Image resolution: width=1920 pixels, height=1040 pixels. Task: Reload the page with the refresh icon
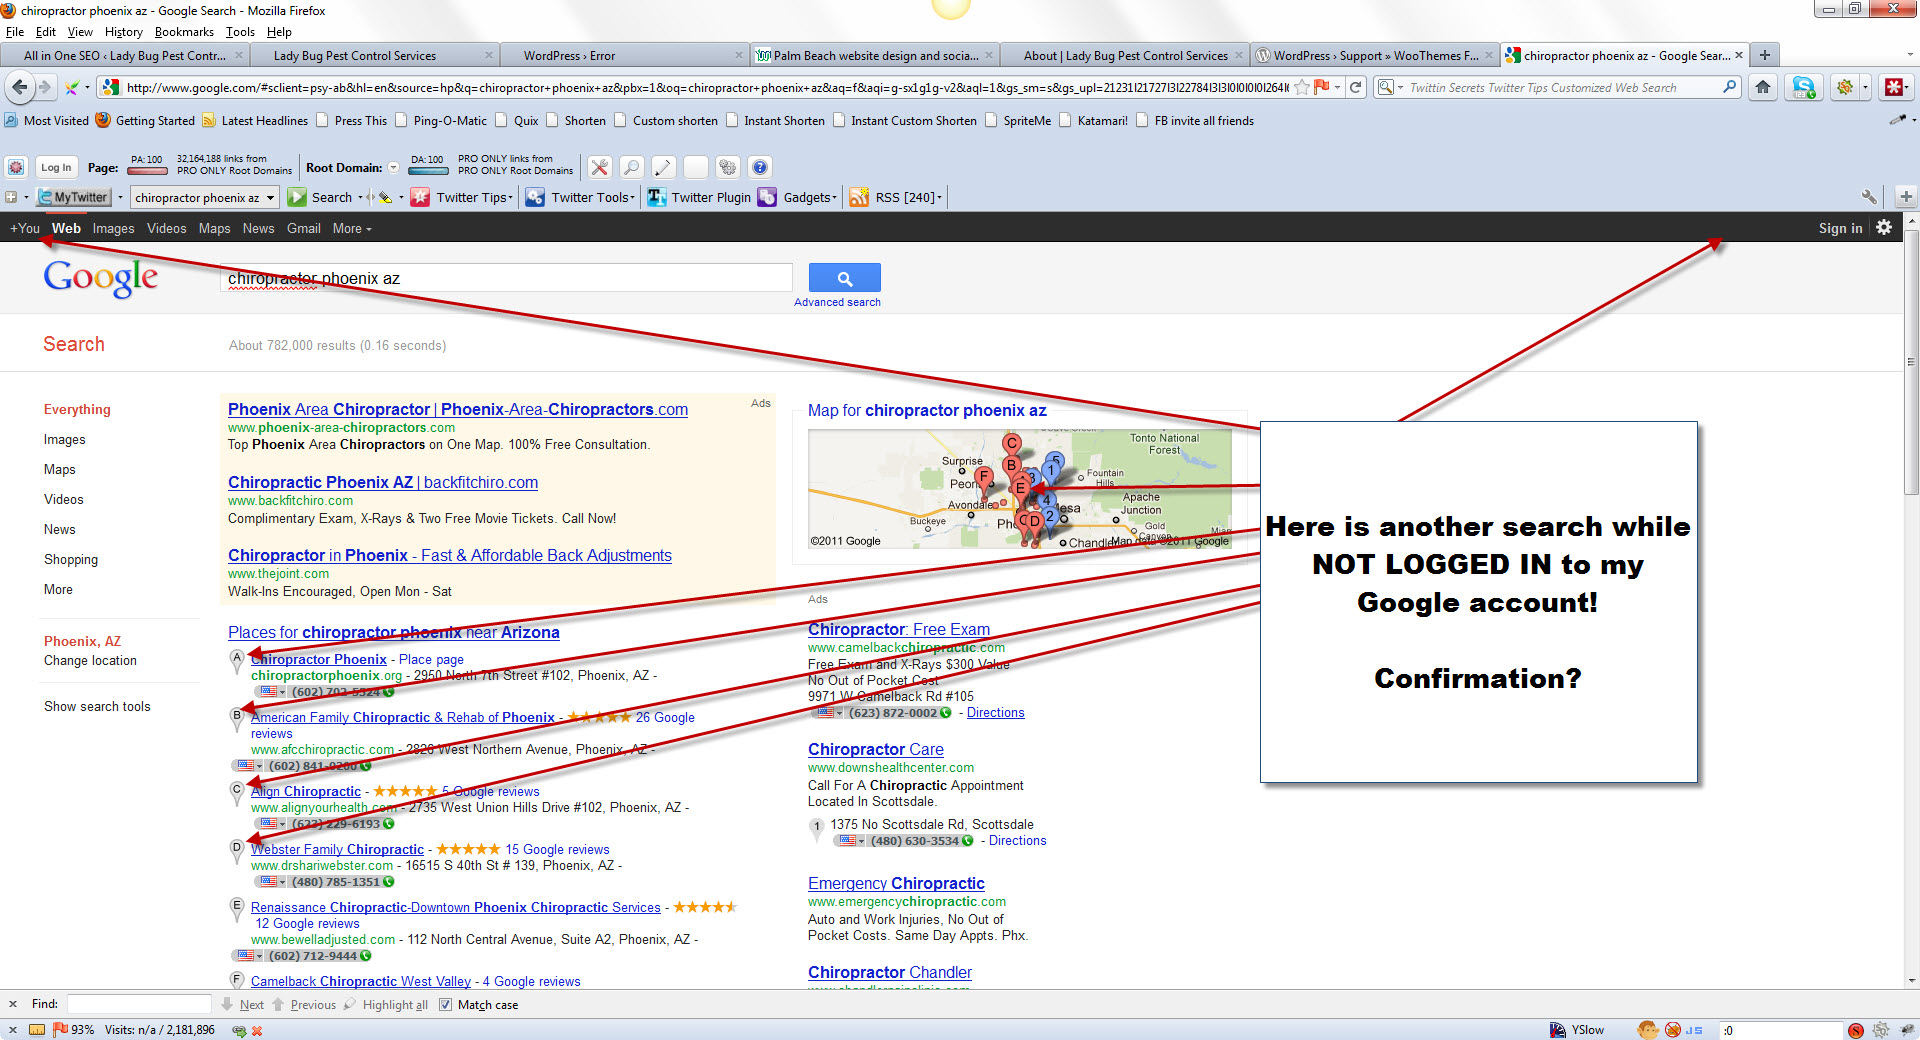pyautogui.click(x=1356, y=87)
